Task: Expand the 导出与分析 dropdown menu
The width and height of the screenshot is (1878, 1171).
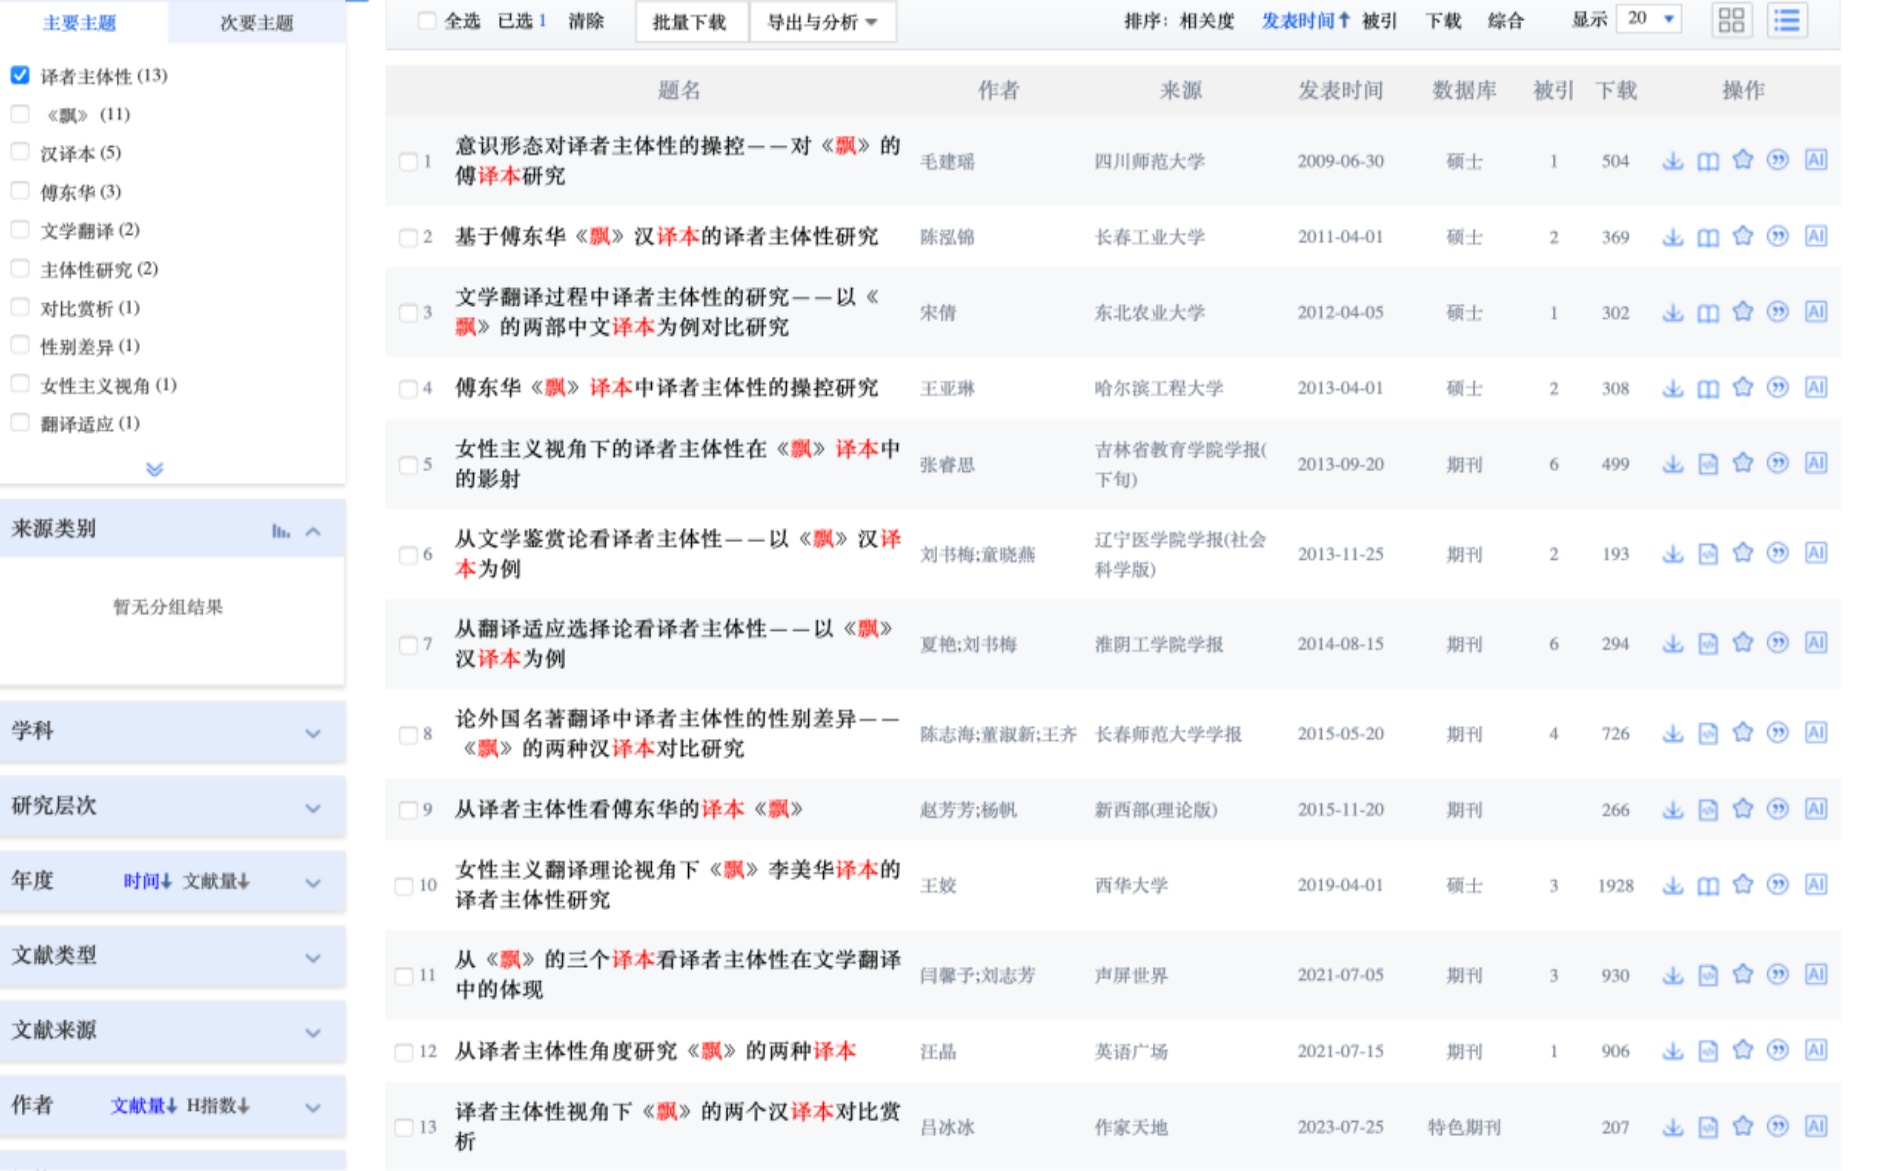Action: (x=822, y=22)
